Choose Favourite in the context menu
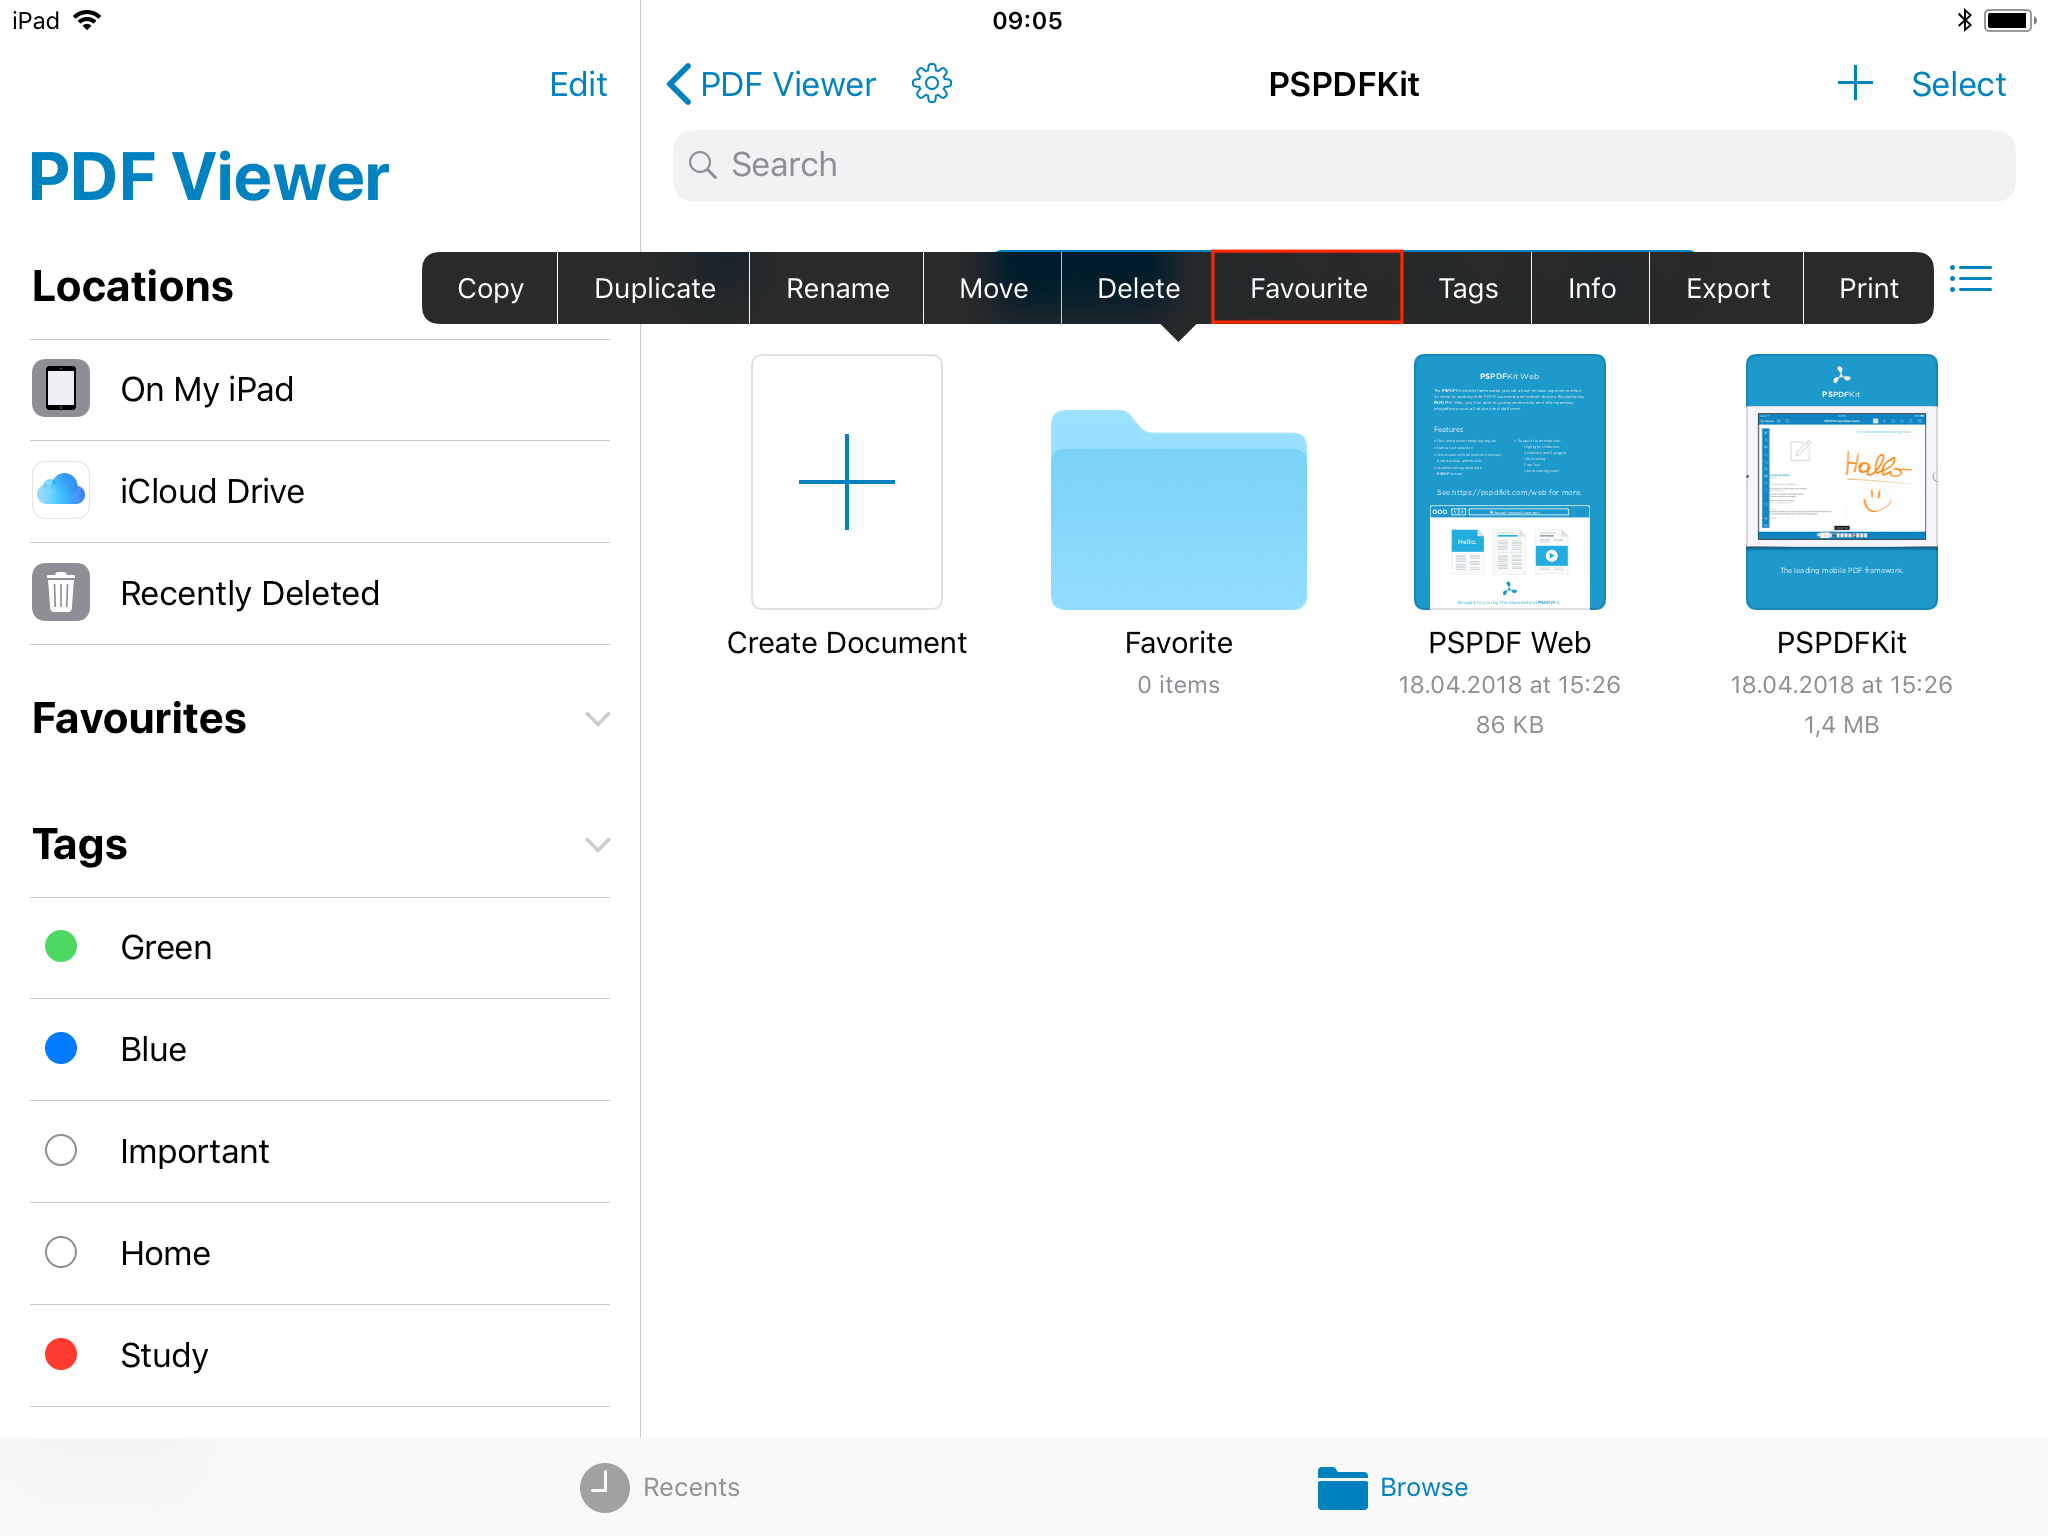2048x1536 pixels. [1307, 288]
